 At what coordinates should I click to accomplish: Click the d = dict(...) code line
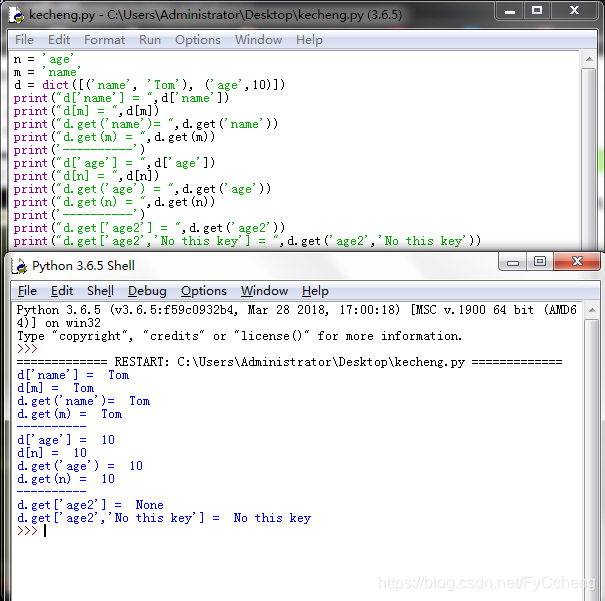coord(149,85)
